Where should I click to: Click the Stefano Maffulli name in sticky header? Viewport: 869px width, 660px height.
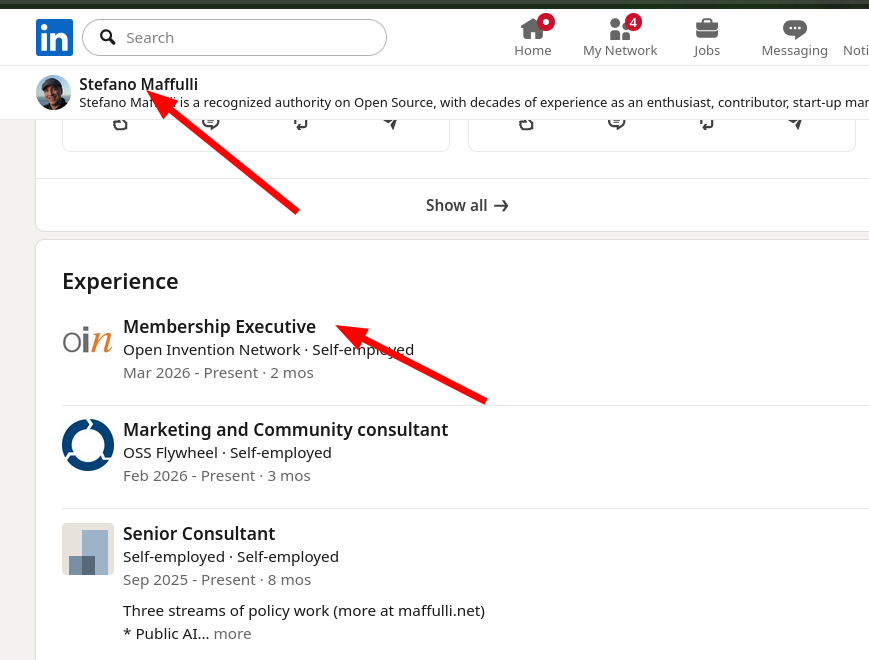(139, 84)
